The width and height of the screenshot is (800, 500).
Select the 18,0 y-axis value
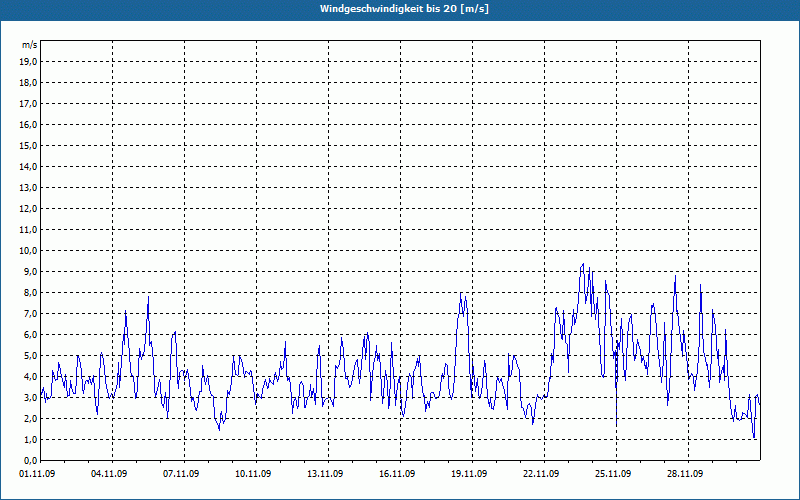click(29, 83)
